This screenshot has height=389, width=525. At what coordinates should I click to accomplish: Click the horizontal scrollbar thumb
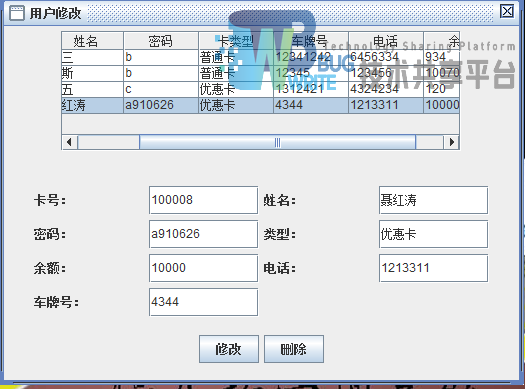coord(278,142)
